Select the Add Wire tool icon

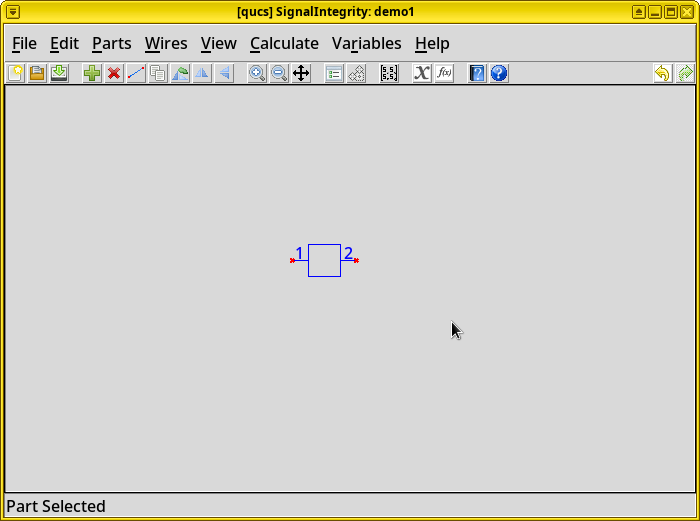pyautogui.click(x=136, y=73)
